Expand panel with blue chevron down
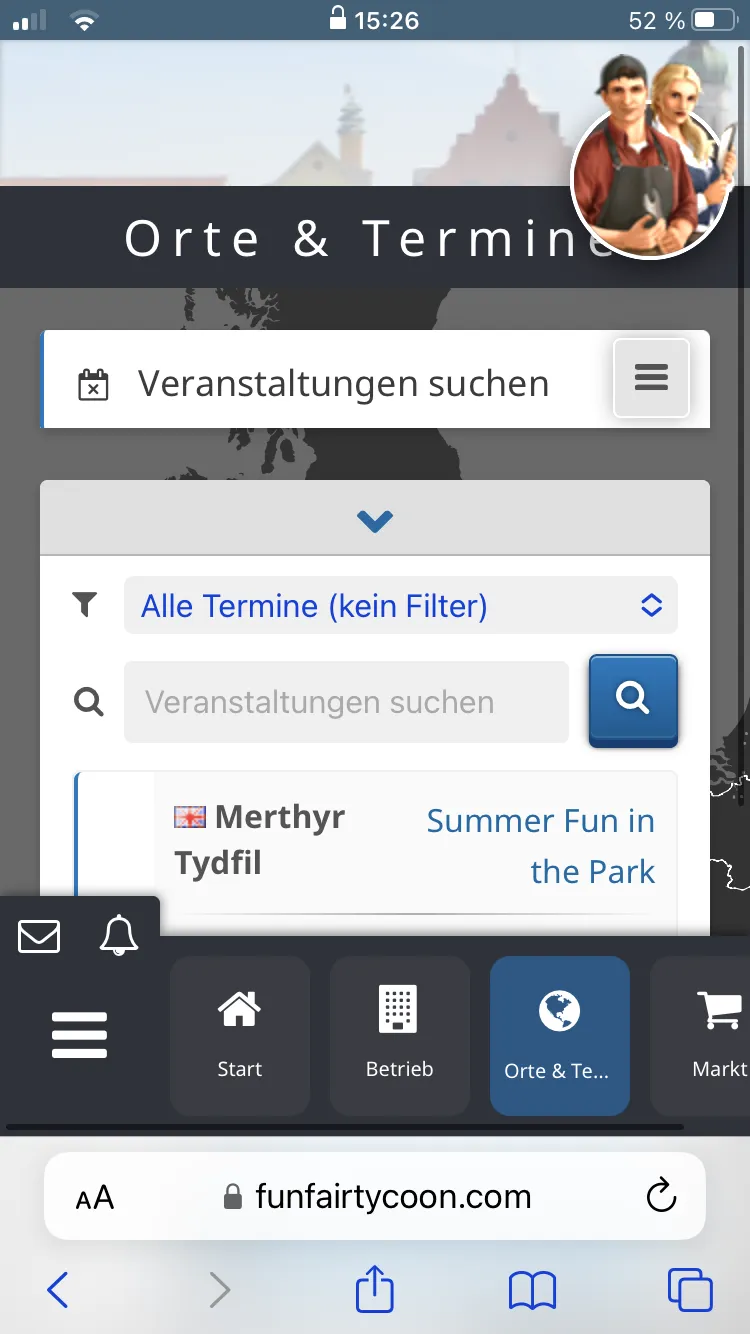This screenshot has width=750, height=1334. [x=375, y=520]
